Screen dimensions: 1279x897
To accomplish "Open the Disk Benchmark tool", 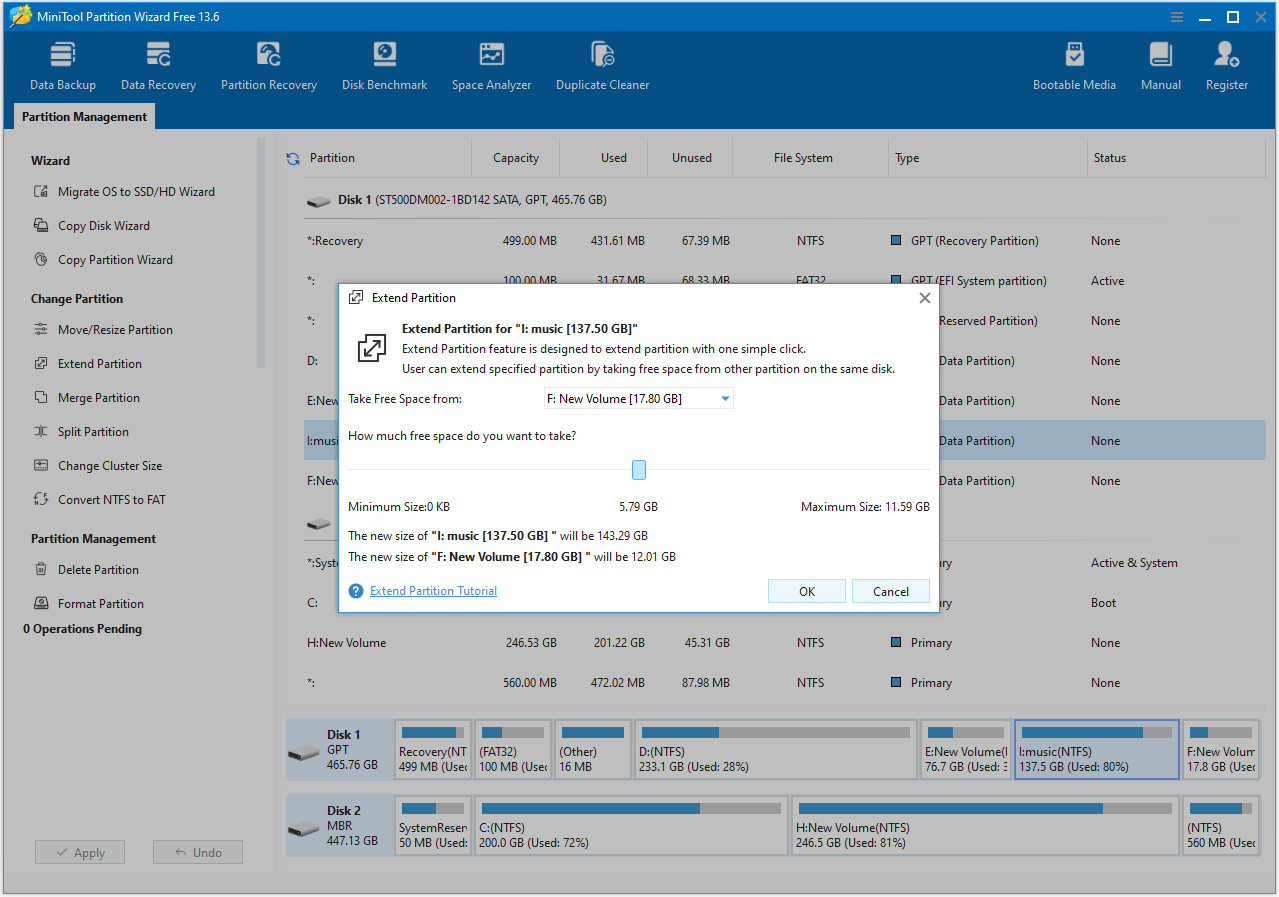I will coord(384,62).
